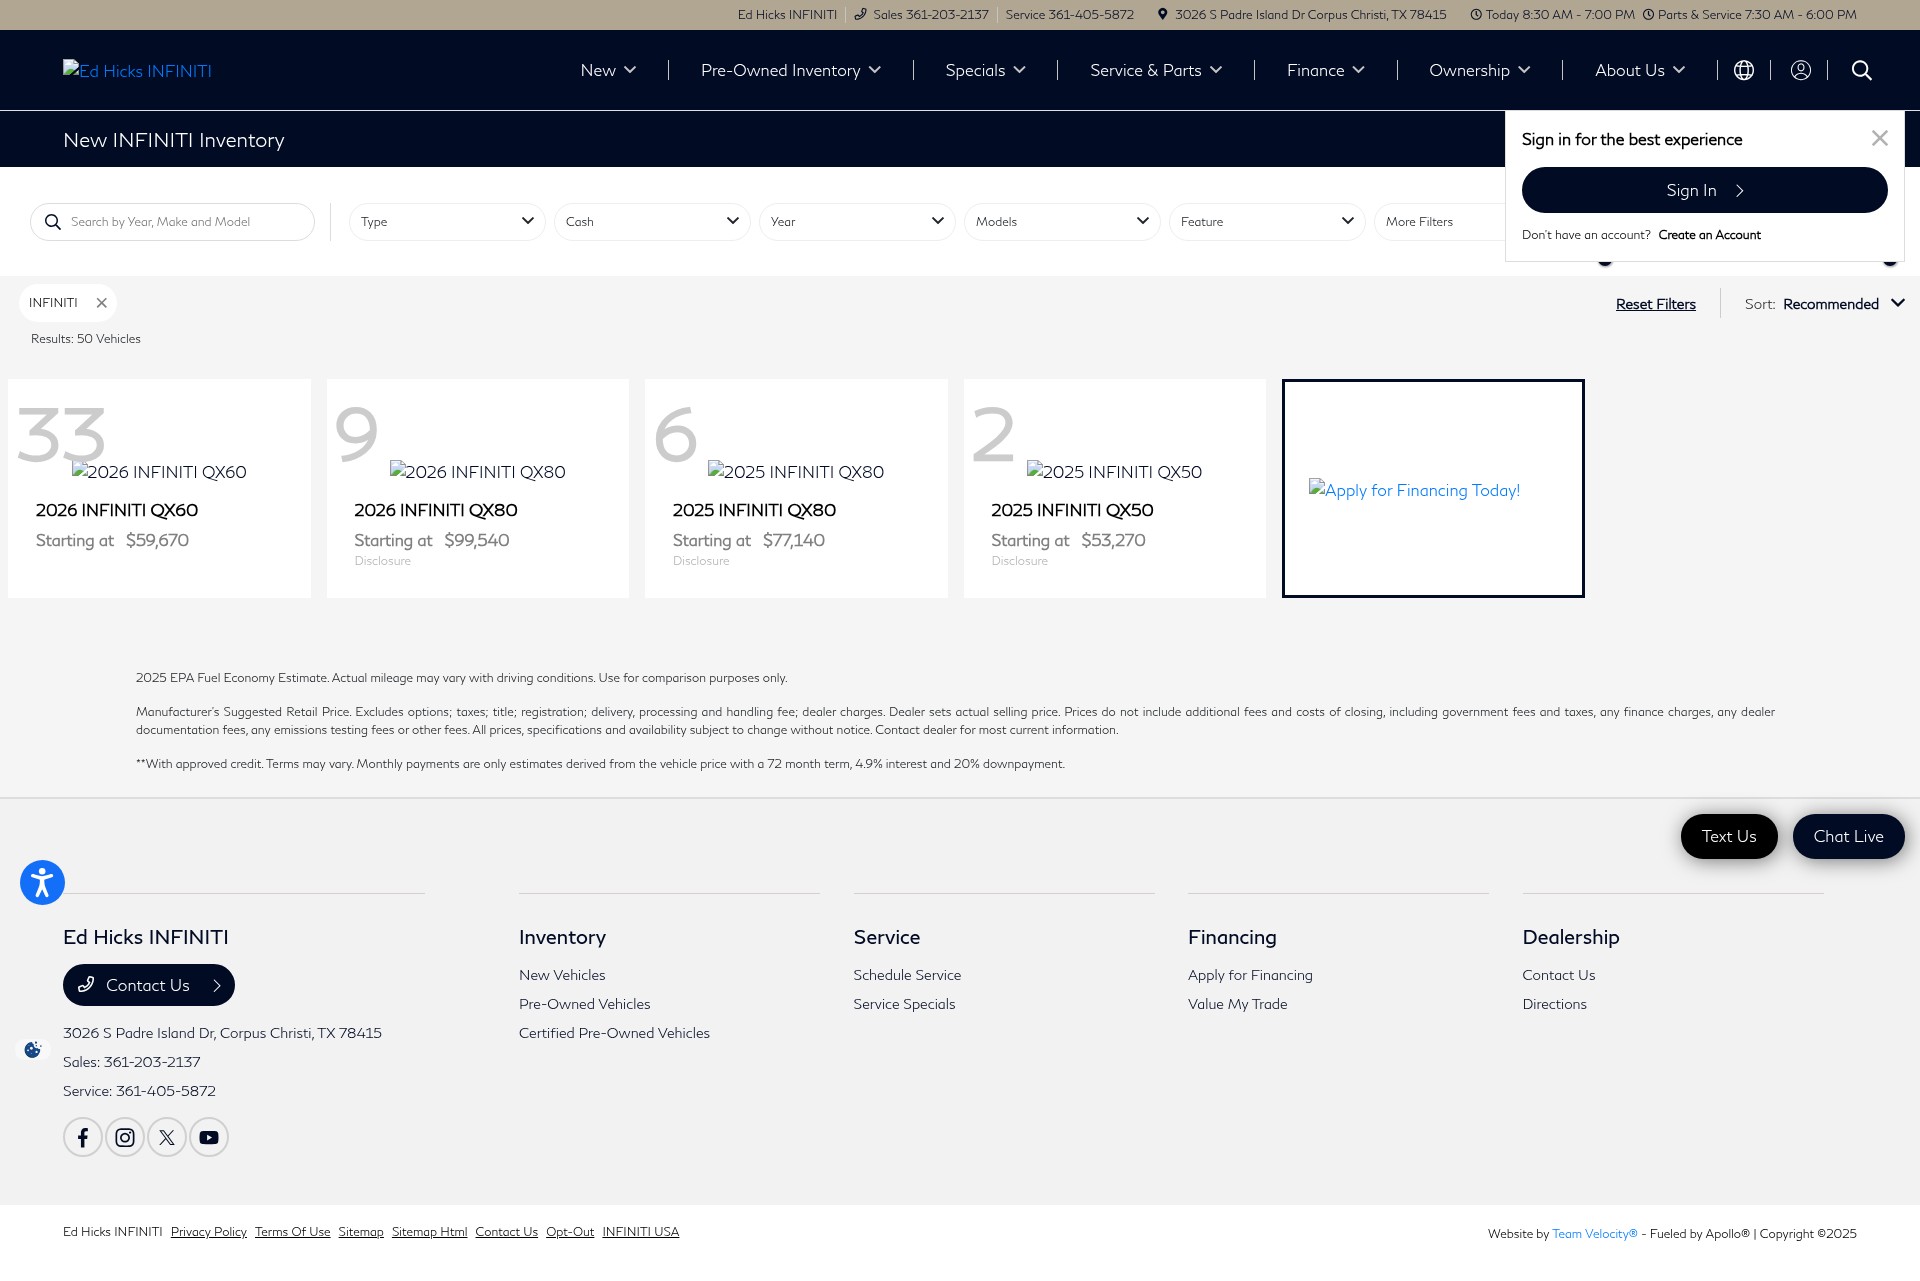The height and width of the screenshot is (1281, 1920).
Task: Click the Create an Account link
Action: click(x=1709, y=235)
